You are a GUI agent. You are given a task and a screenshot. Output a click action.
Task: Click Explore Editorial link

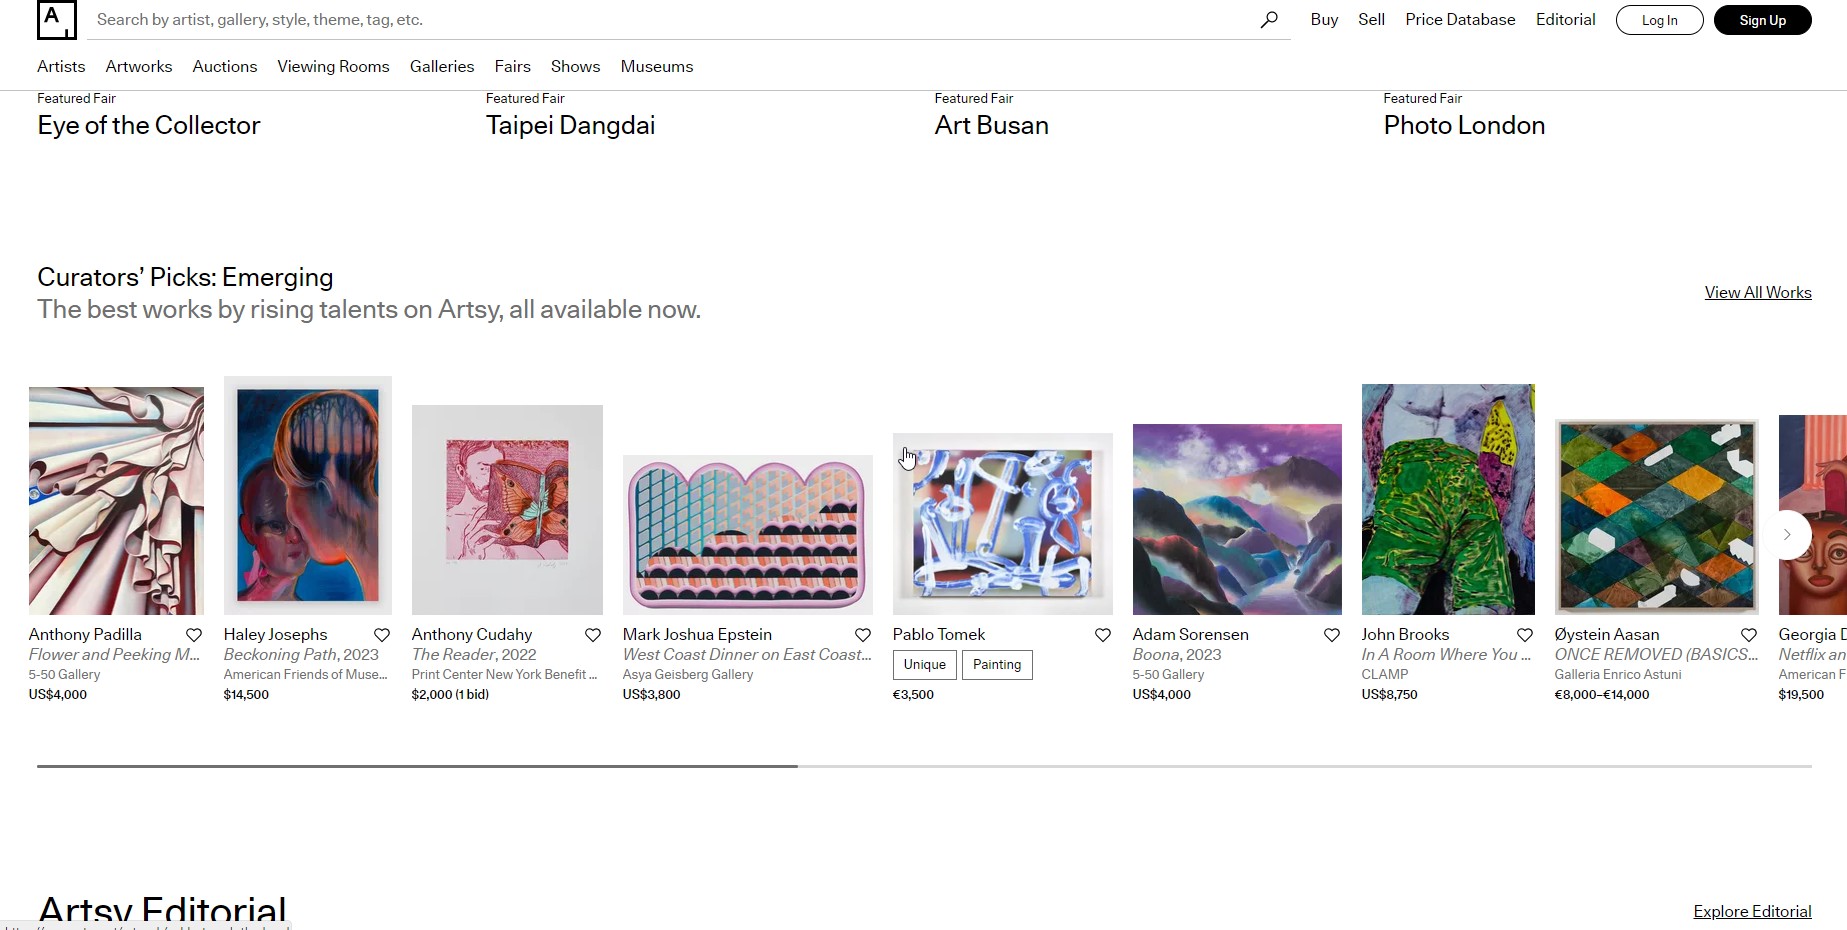pyautogui.click(x=1752, y=911)
